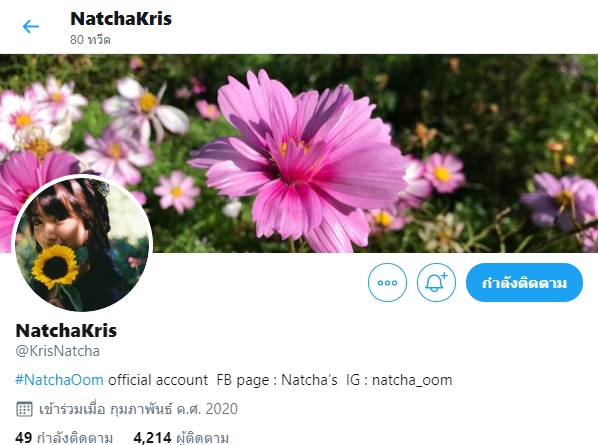
Task: Click the calendar icon beside join date
Action: click(24, 409)
